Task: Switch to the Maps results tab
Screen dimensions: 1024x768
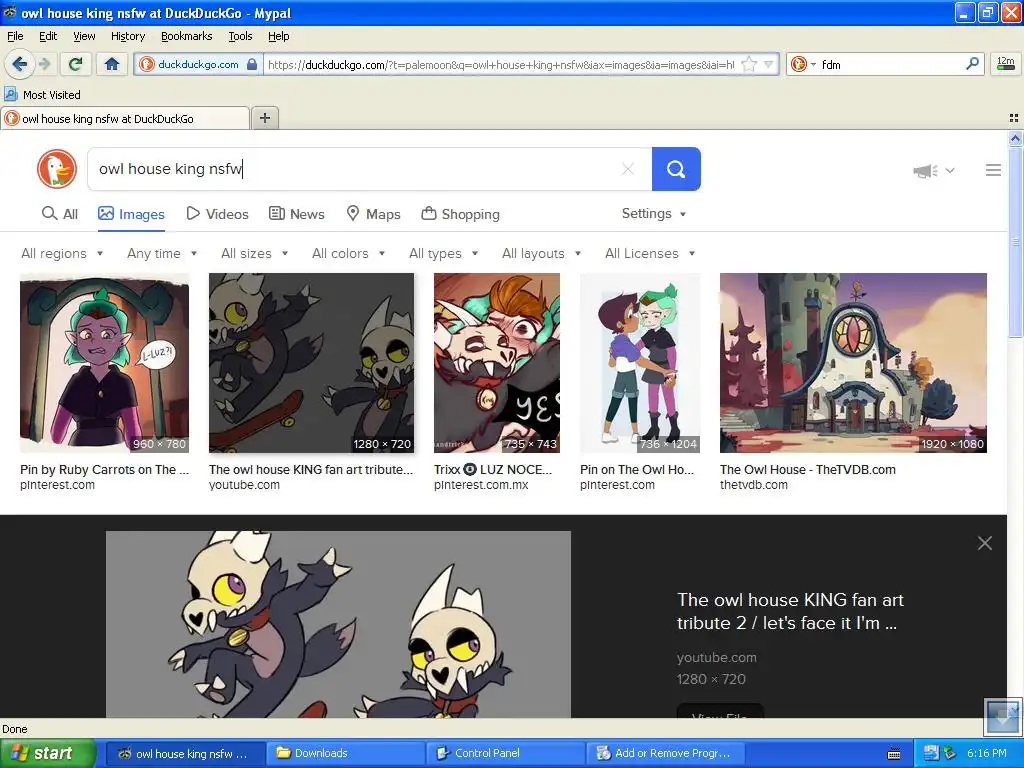Action: (x=374, y=214)
